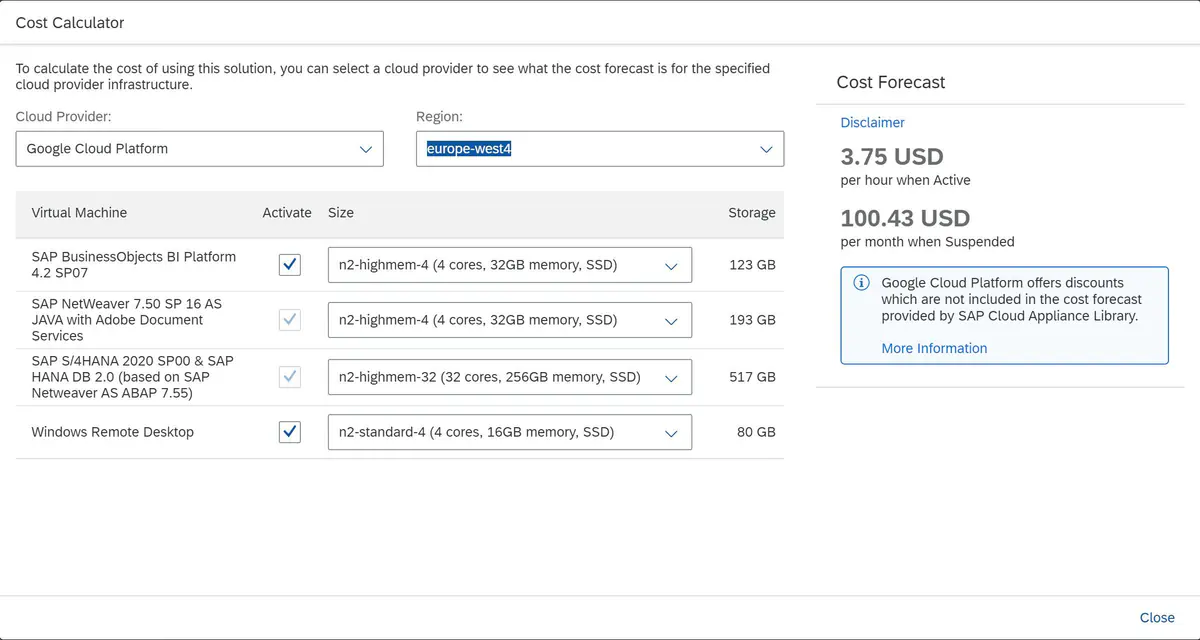1200x640 pixels.
Task: Click the 80 GB storage value
Action: point(756,432)
